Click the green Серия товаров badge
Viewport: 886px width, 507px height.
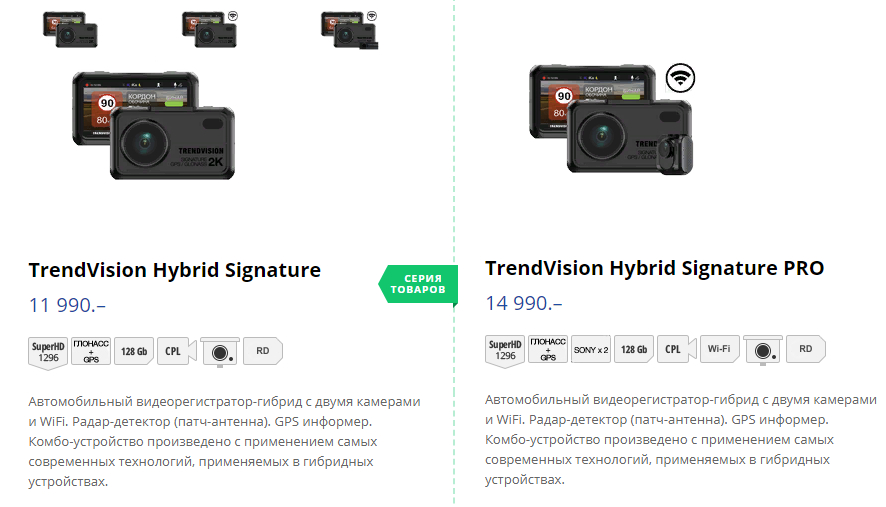418,284
